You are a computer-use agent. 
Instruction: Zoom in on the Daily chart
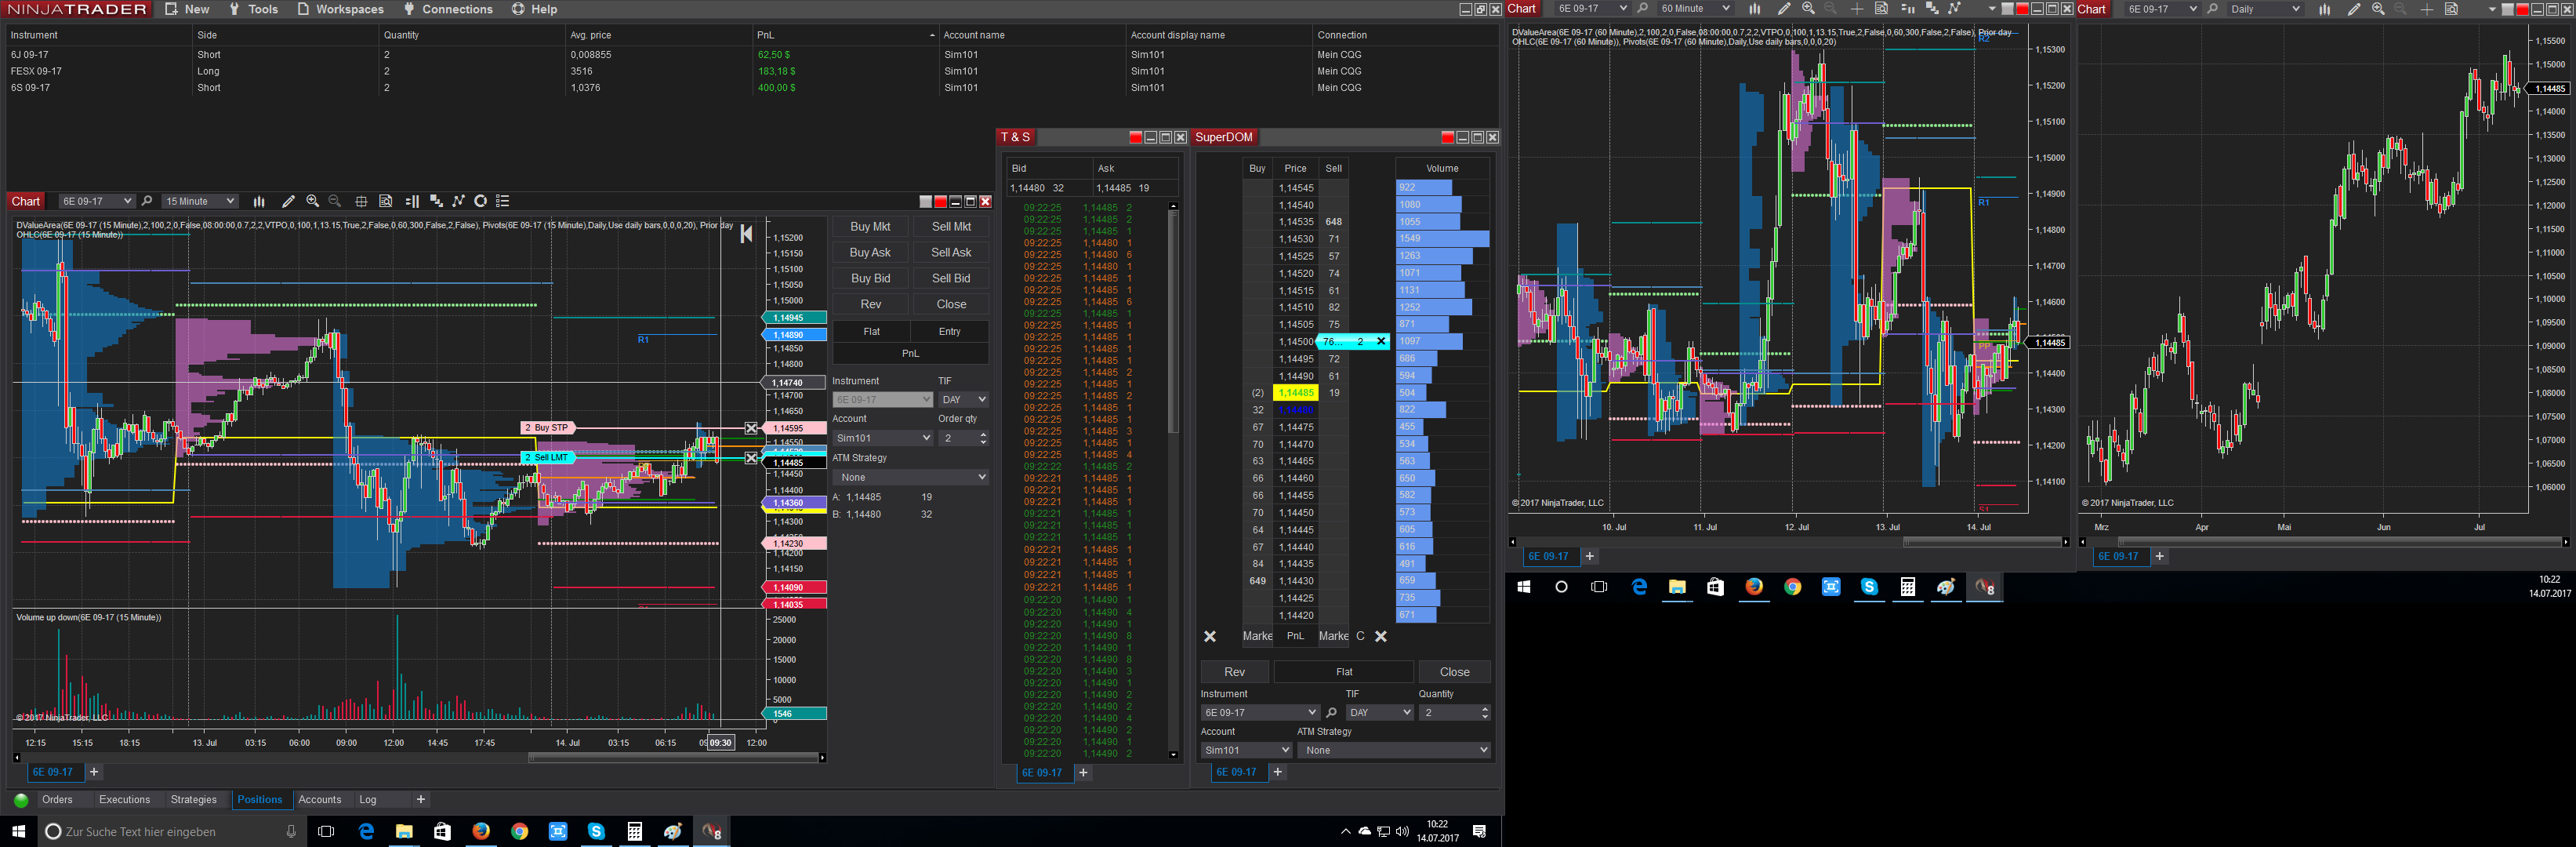[x=2378, y=9]
